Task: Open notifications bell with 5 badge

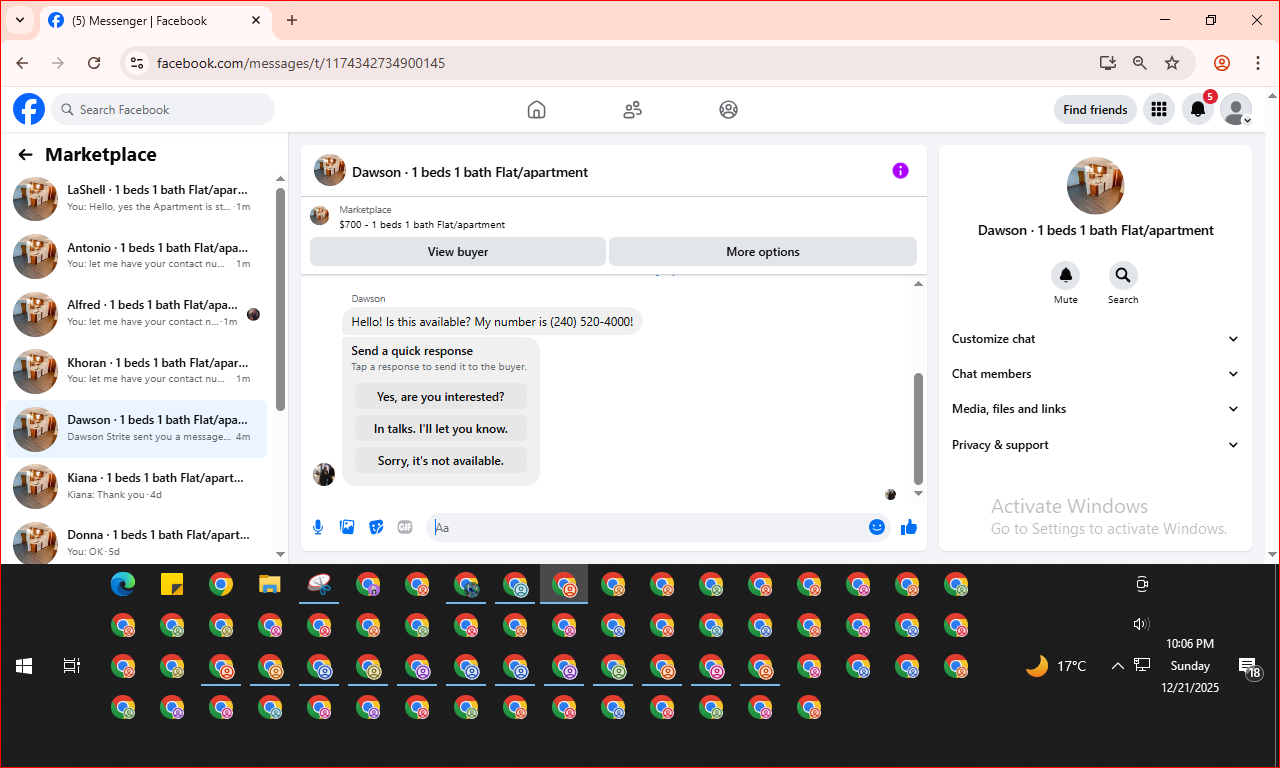Action: coord(1198,110)
